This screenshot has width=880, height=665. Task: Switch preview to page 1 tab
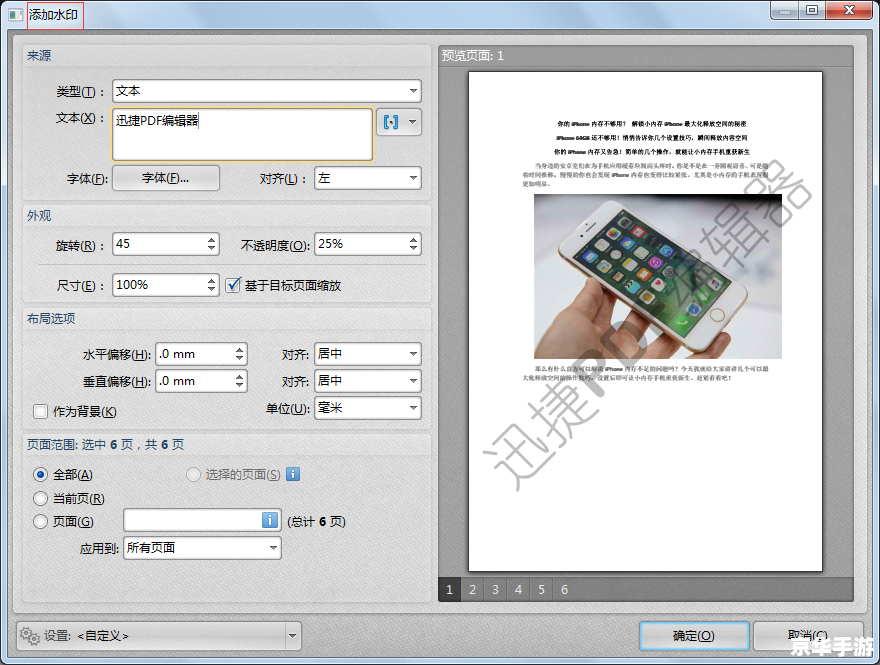449,590
